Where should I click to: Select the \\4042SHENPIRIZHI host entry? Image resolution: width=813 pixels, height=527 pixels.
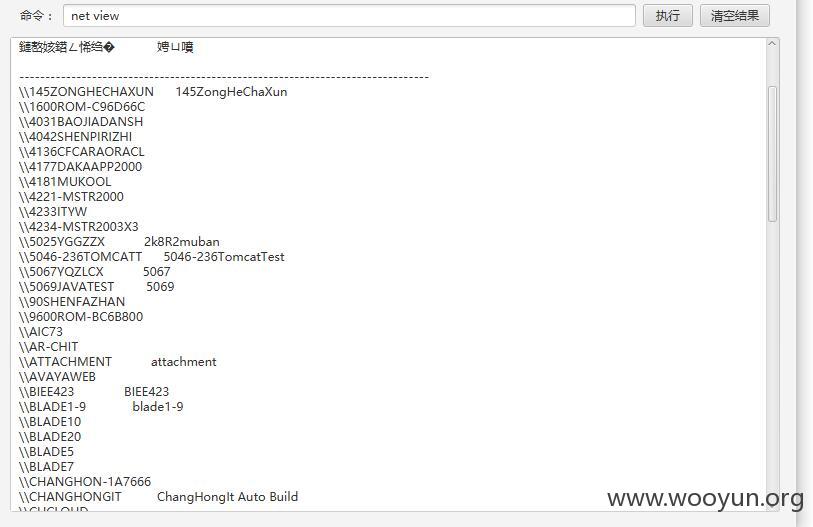[x=75, y=137]
